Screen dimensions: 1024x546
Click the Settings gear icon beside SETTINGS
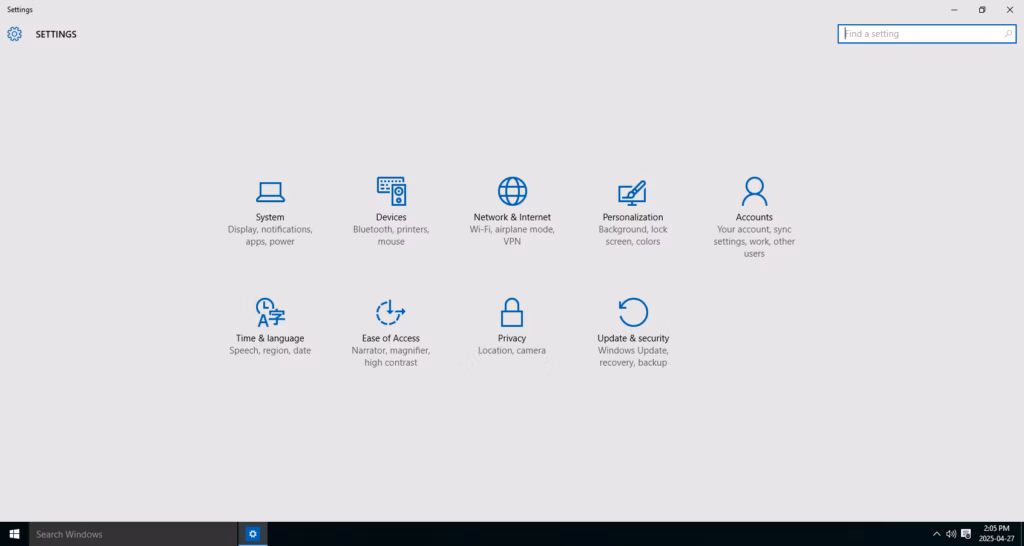coord(14,34)
